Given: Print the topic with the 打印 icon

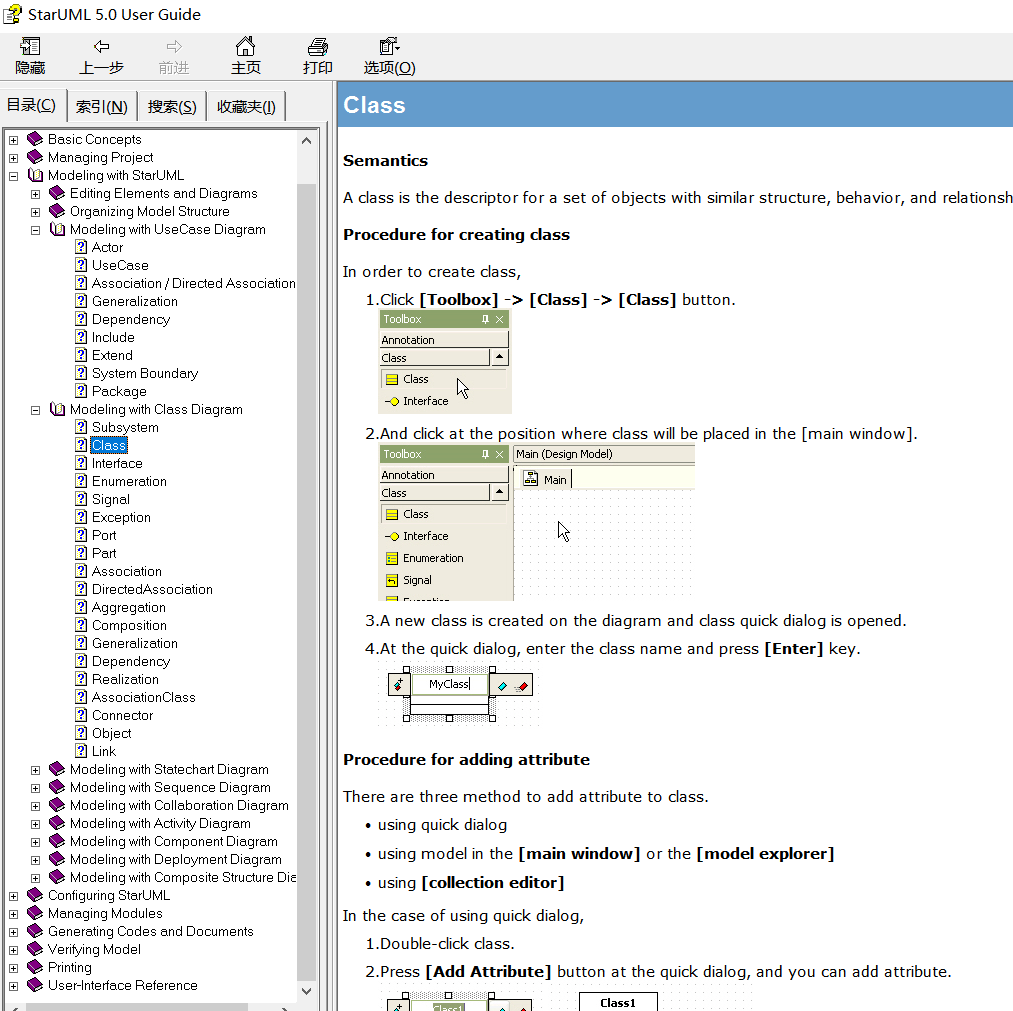Looking at the screenshot, I should [x=317, y=47].
